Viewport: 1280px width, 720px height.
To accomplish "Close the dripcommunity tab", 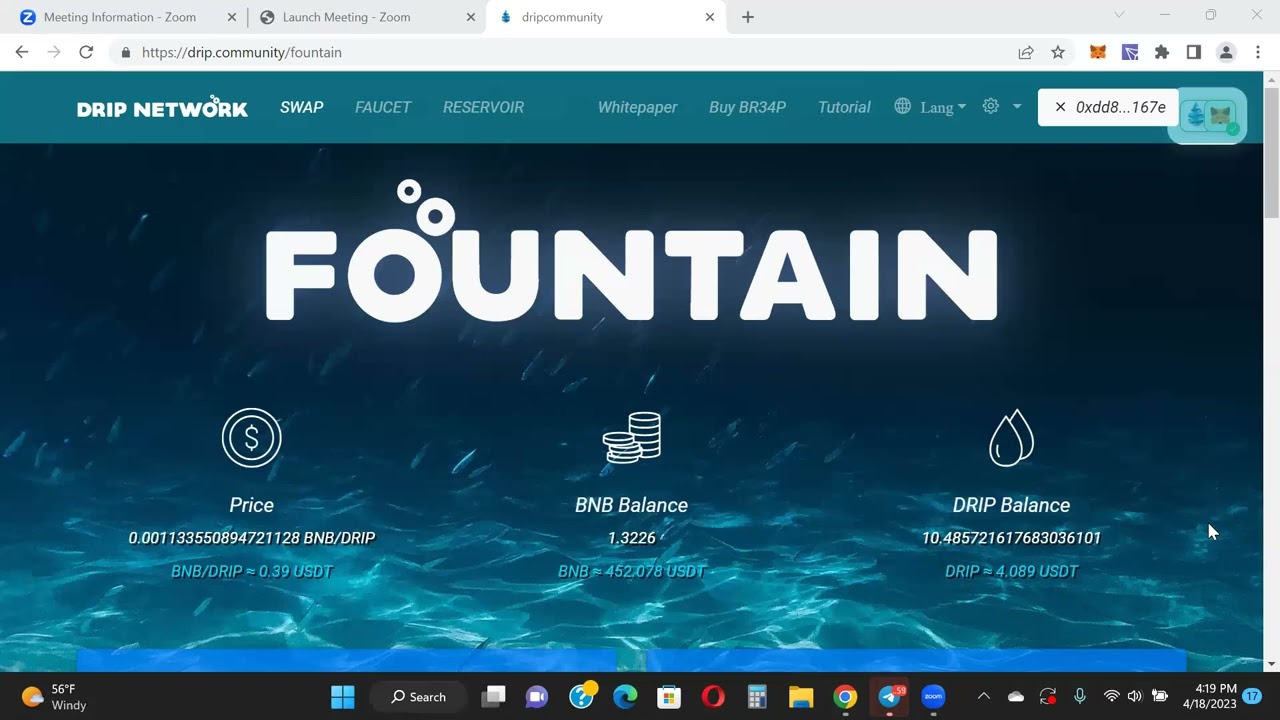I will point(710,17).
